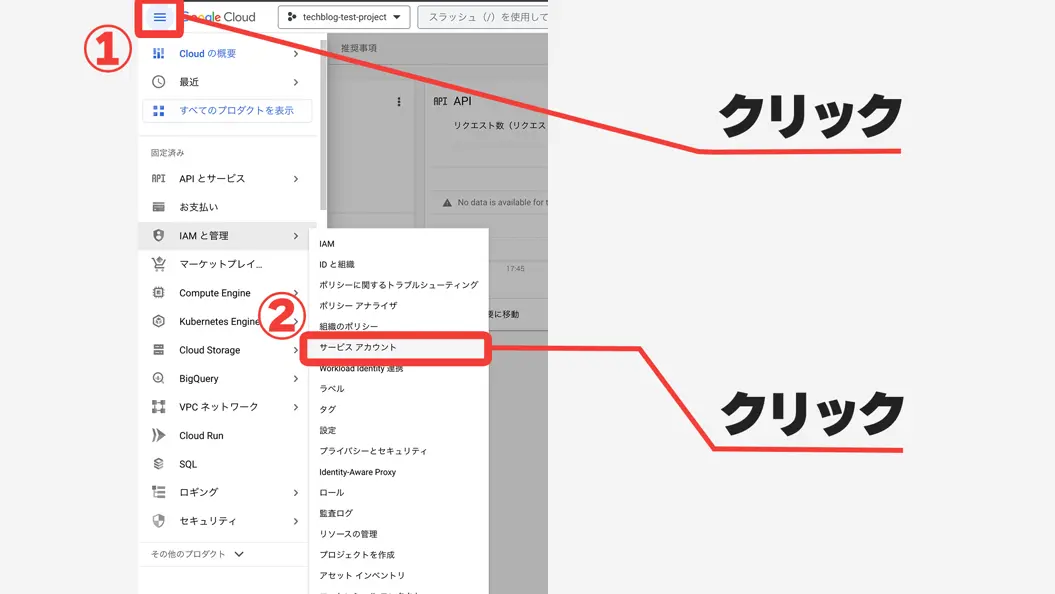The image size is (1055, 594).
Task: Select IAM in the submenu
Action: (x=327, y=244)
